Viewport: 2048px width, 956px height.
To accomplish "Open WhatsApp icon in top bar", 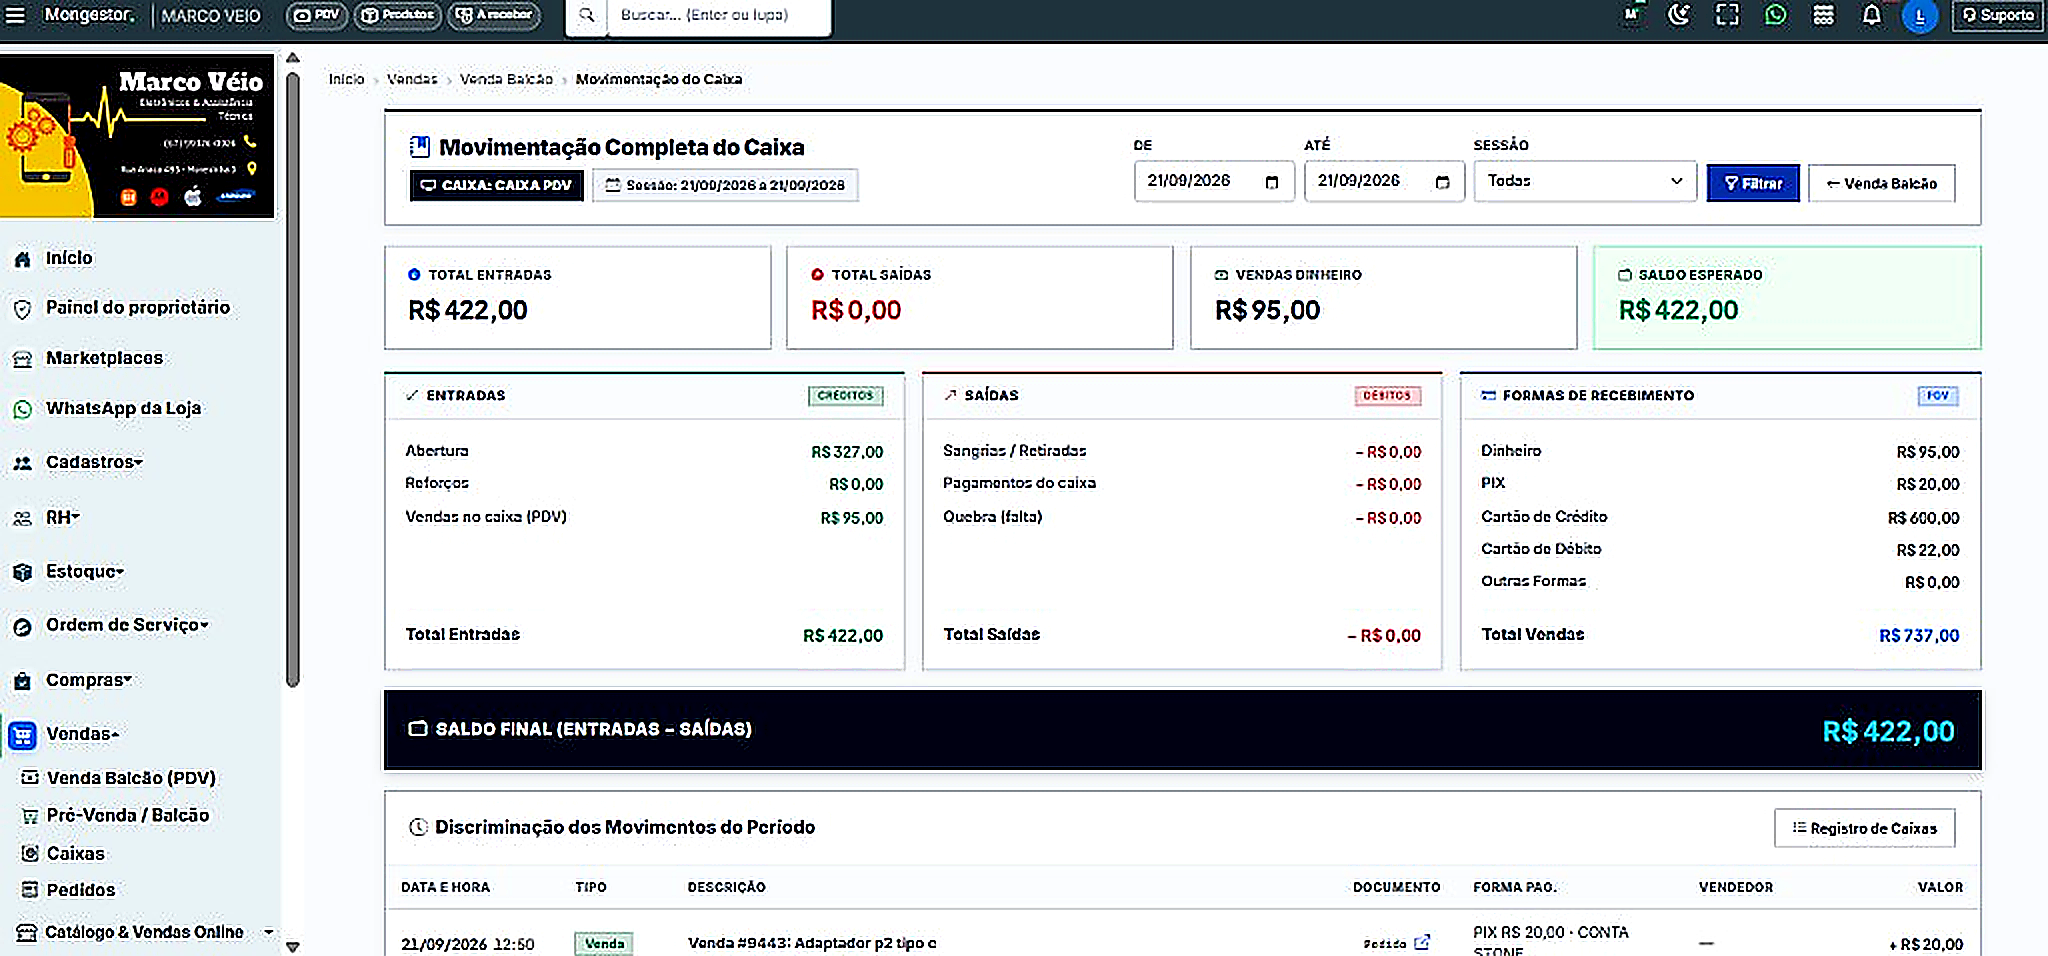I will pyautogui.click(x=1776, y=15).
